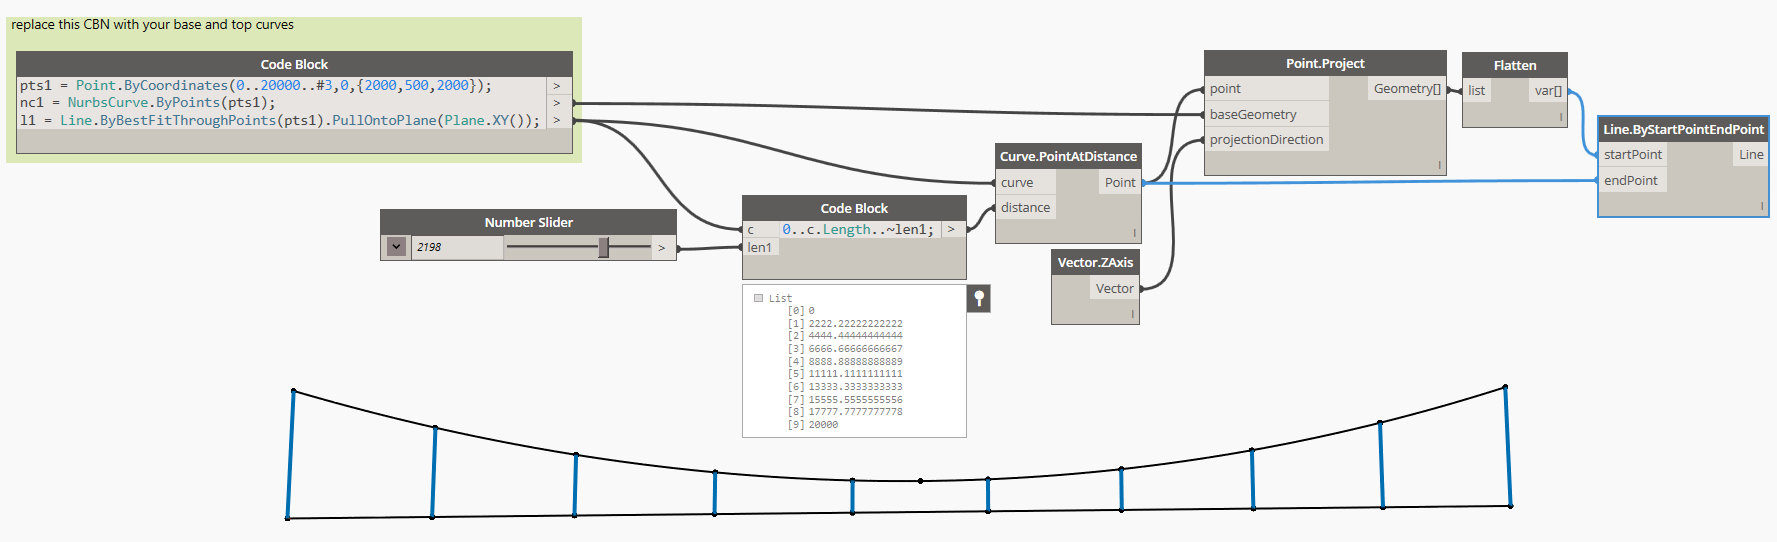Click lacing indicator on Point.Project node
The image size is (1777, 542).
click(1439, 165)
